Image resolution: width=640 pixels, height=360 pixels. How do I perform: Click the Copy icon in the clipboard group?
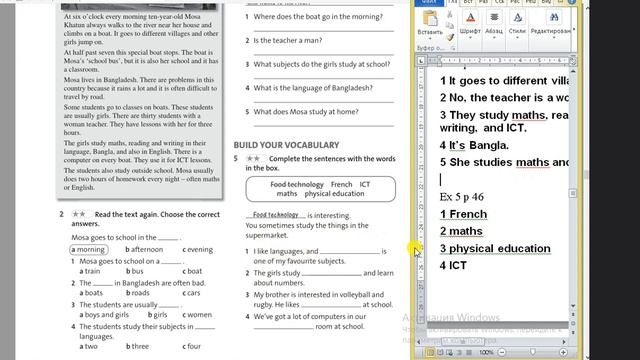coord(450,26)
